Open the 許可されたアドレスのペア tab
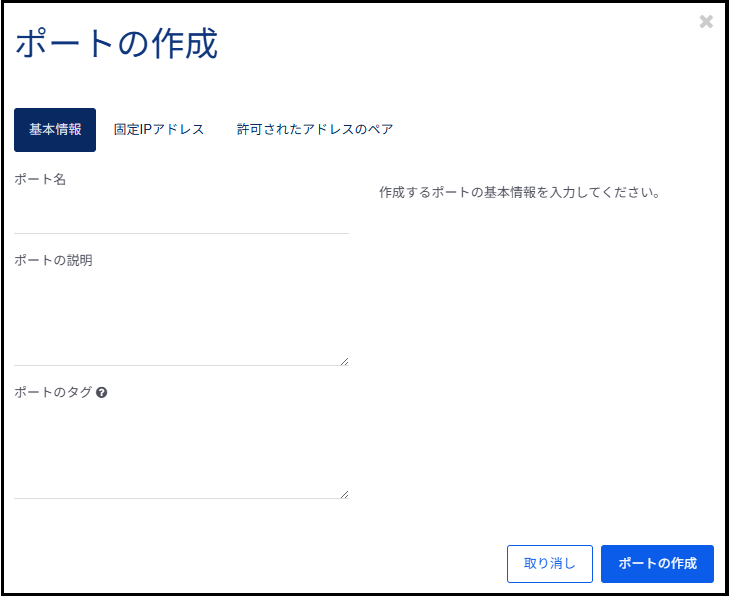Image resolution: width=729 pixels, height=596 pixels. 315,130
